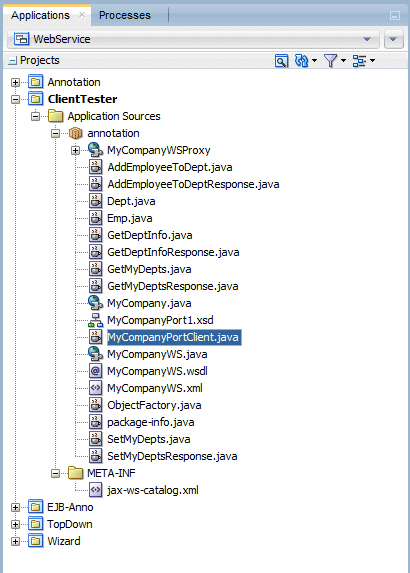Image resolution: width=410 pixels, height=573 pixels.
Task: Click the MyCompanyWS.wsdl file icon
Action: [95, 371]
